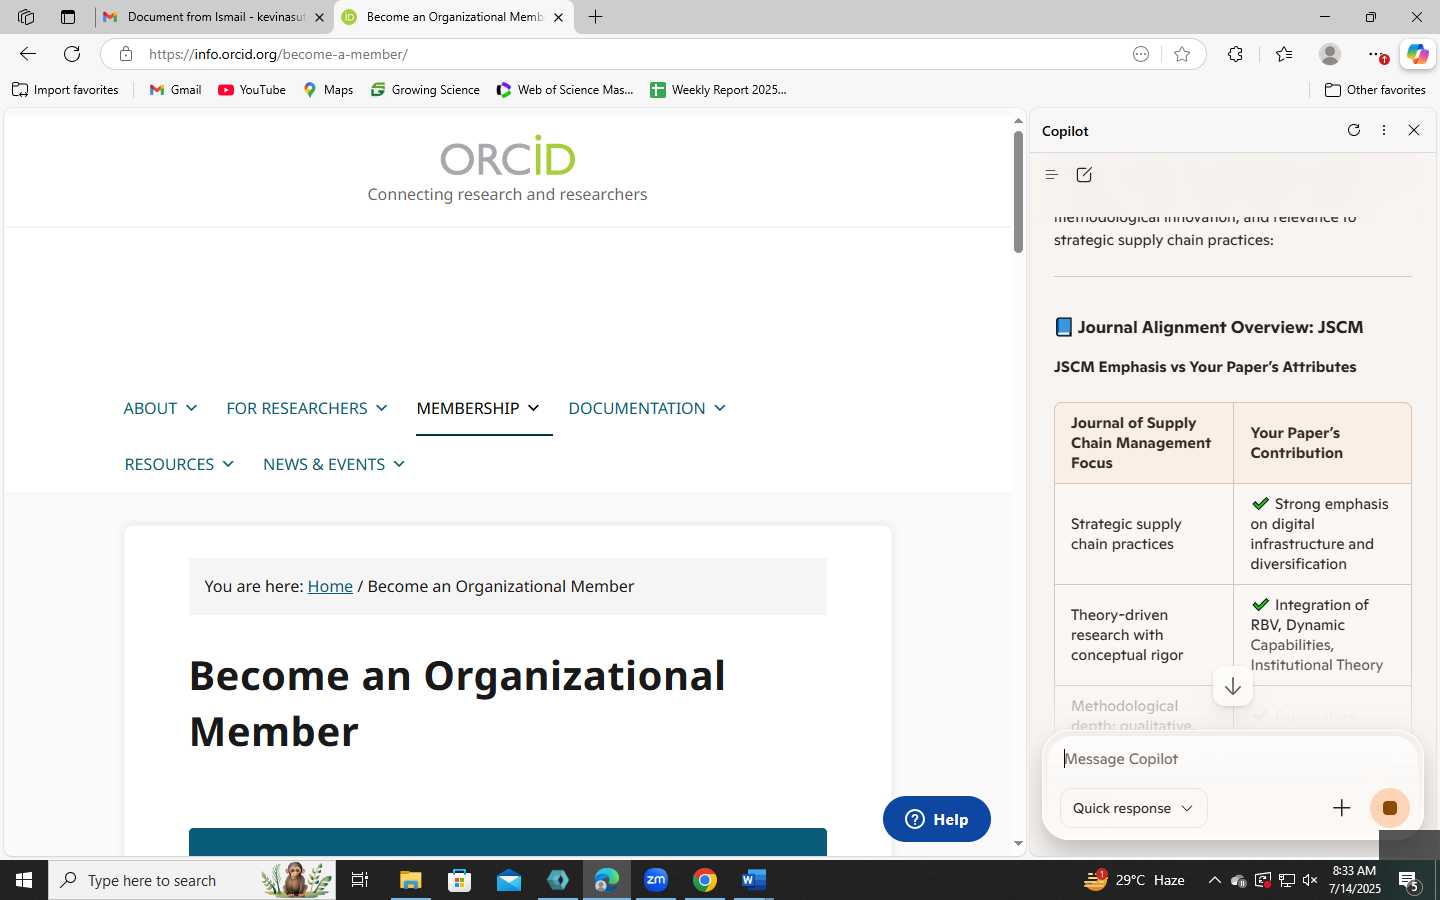Open the Help widget button
This screenshot has height=900, width=1440.
click(937, 819)
